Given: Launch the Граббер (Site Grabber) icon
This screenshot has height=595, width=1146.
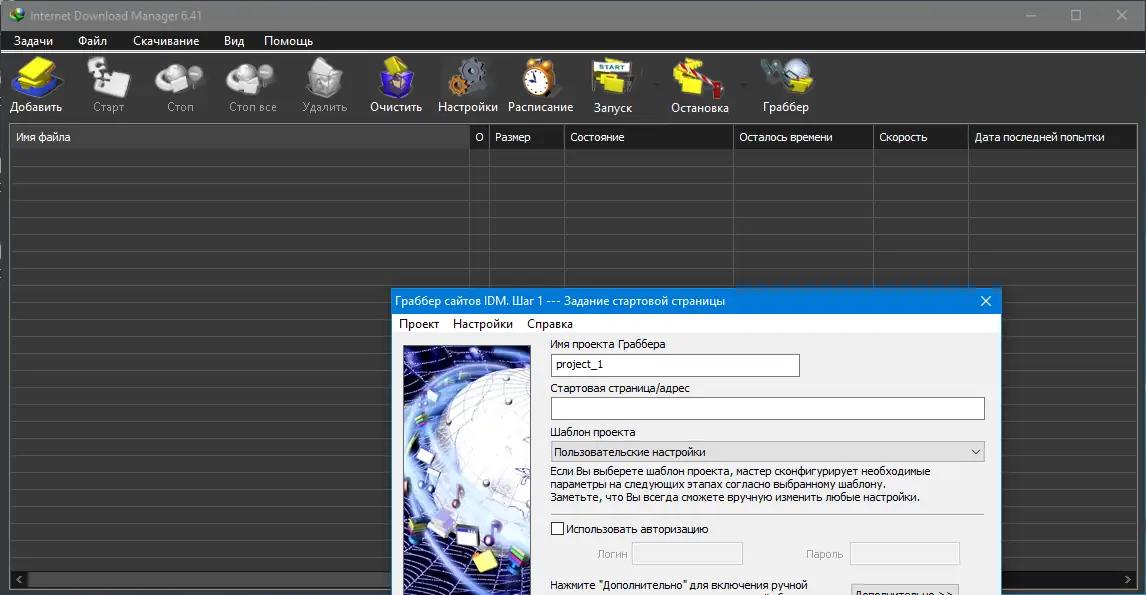Looking at the screenshot, I should [788, 82].
